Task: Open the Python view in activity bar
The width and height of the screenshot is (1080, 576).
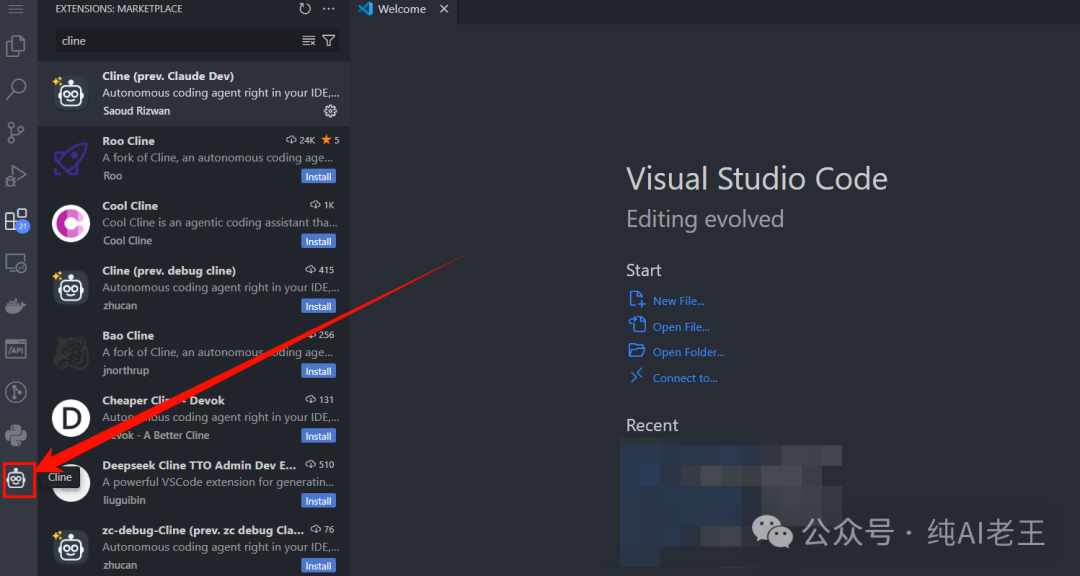Action: coord(16,435)
